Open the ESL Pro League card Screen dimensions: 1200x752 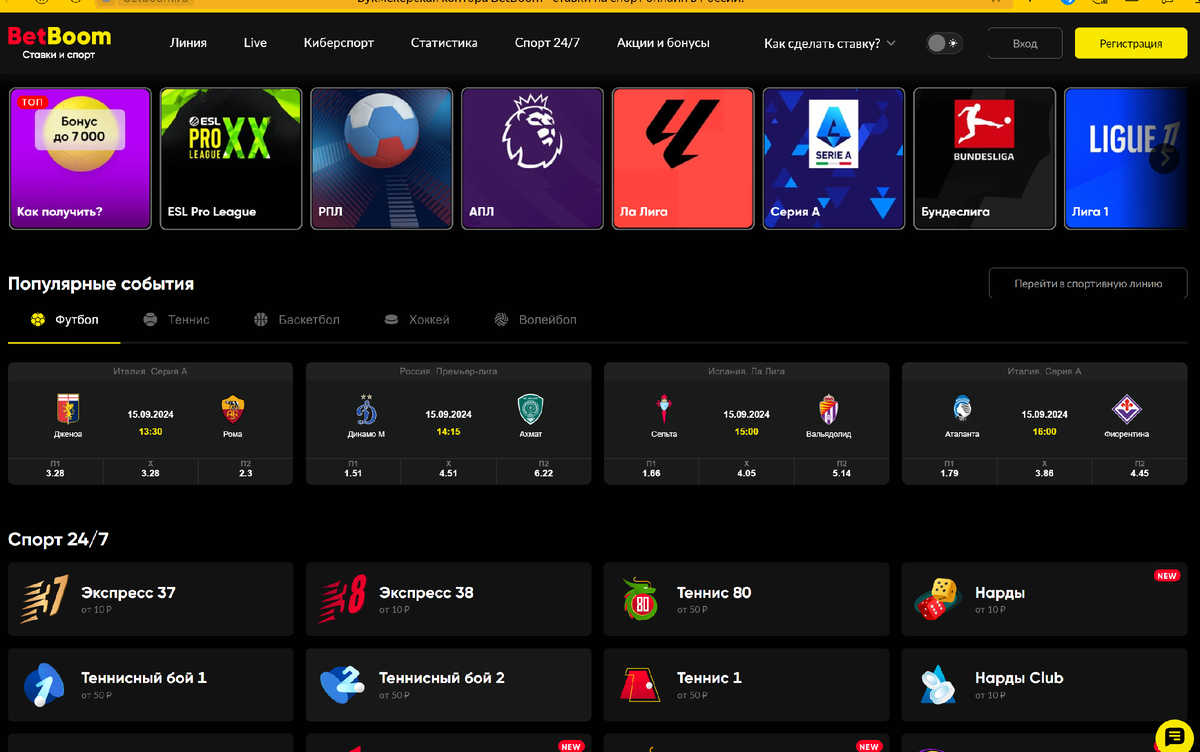231,158
